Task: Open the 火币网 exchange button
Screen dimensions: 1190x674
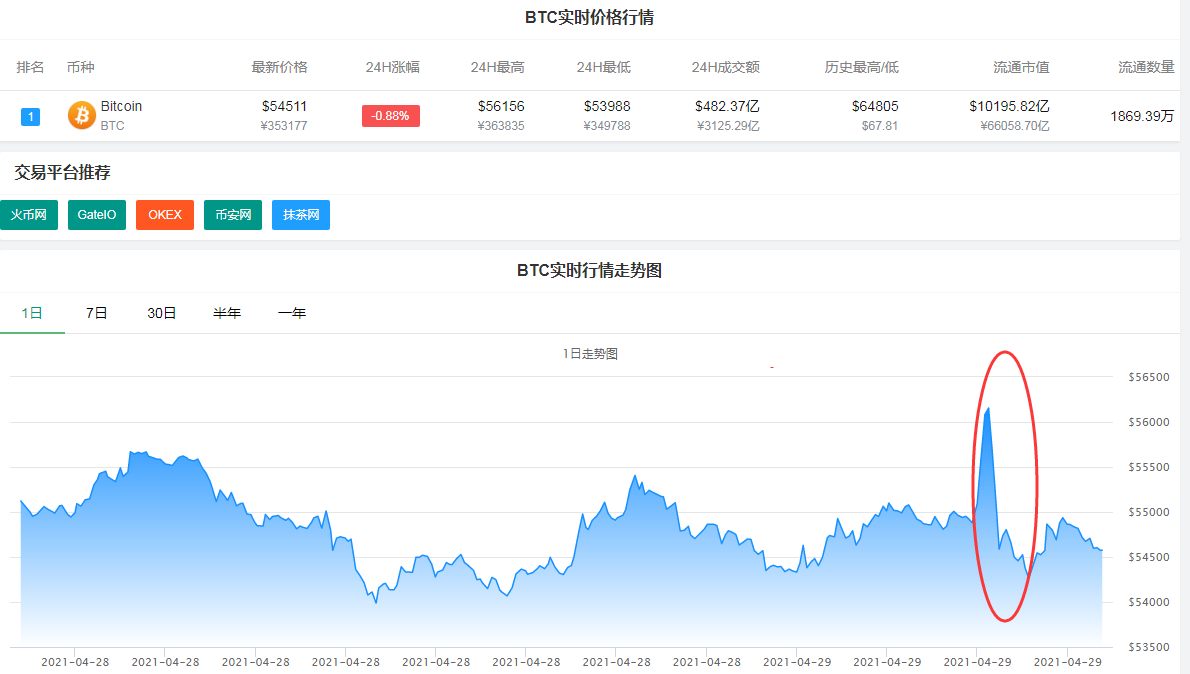Action: click(x=29, y=215)
